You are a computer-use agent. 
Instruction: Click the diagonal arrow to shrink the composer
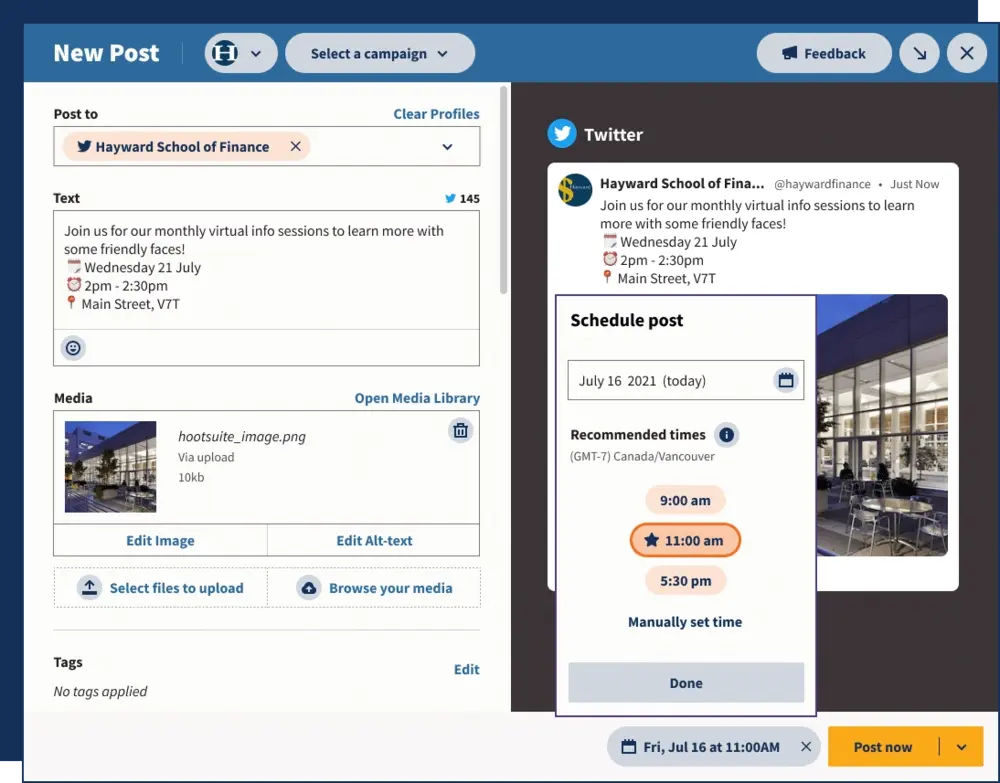[919, 53]
